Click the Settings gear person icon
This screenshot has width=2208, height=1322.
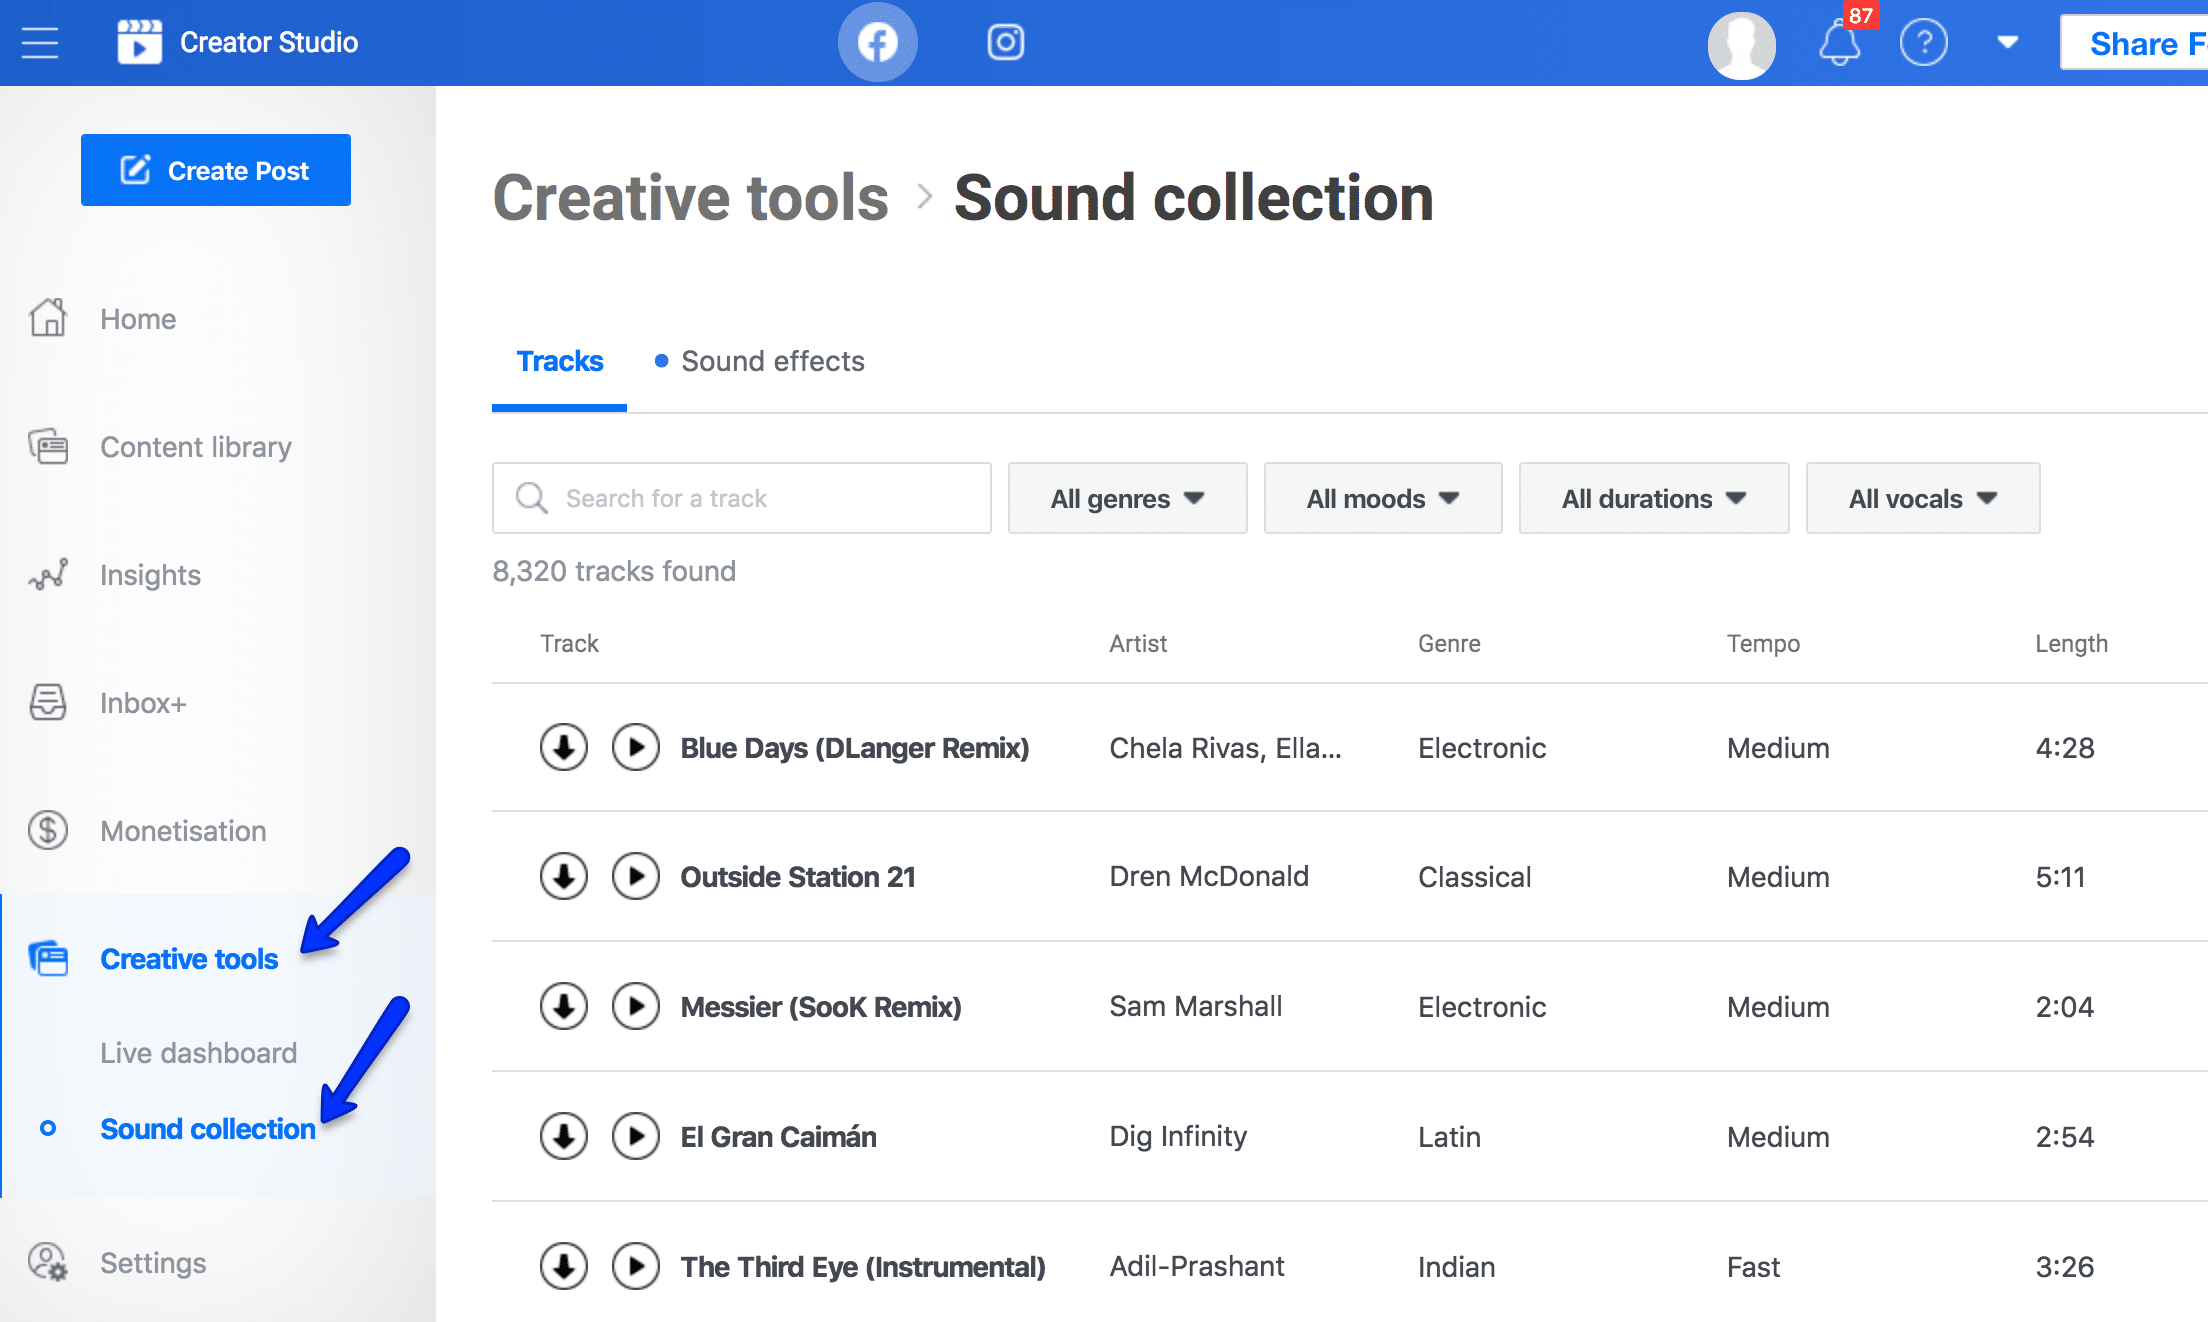click(48, 1262)
